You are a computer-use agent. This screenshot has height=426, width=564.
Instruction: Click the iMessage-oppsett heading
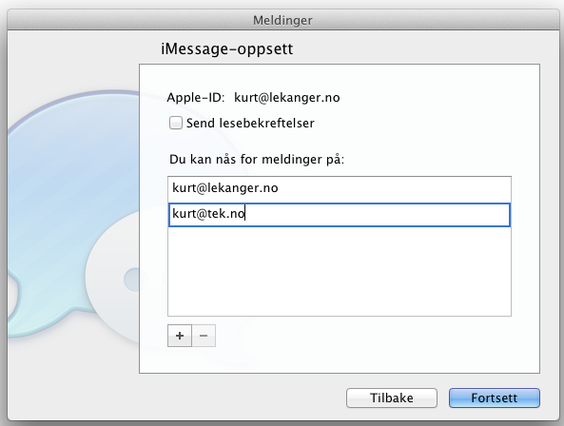pyautogui.click(x=227, y=49)
